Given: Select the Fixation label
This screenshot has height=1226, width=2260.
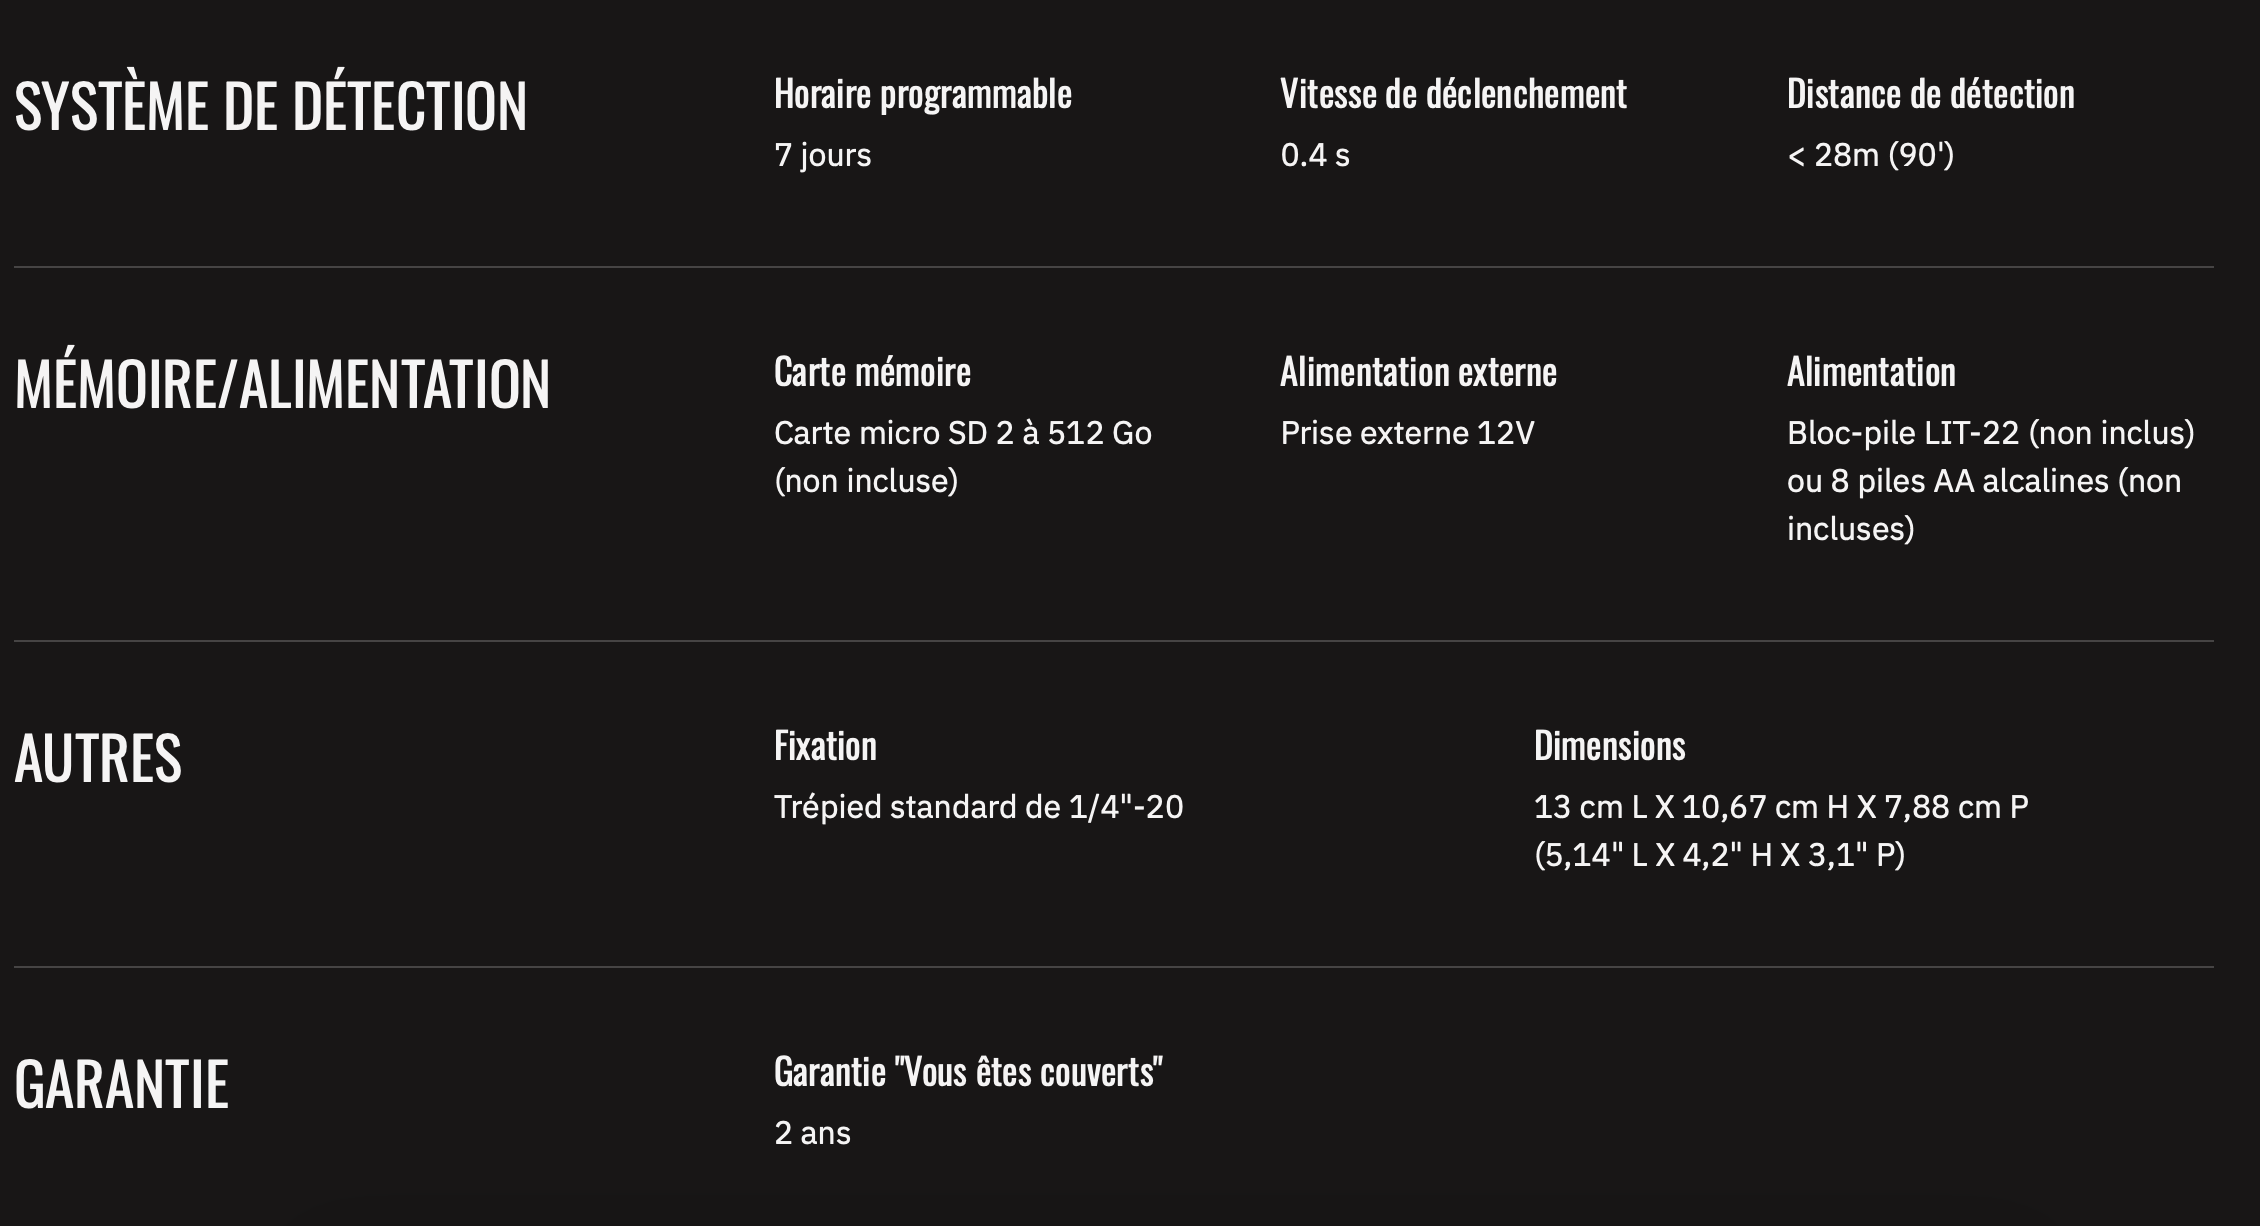Looking at the screenshot, I should pos(825,746).
